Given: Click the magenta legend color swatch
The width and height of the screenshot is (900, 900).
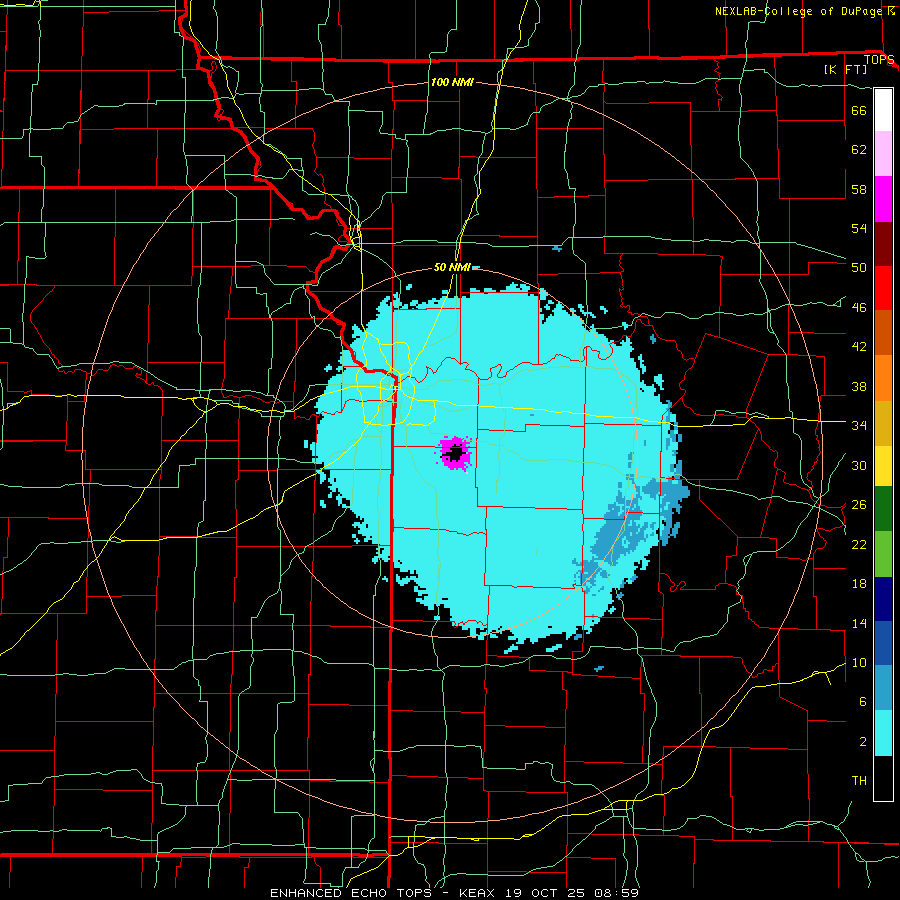Looking at the screenshot, I should (x=883, y=199).
